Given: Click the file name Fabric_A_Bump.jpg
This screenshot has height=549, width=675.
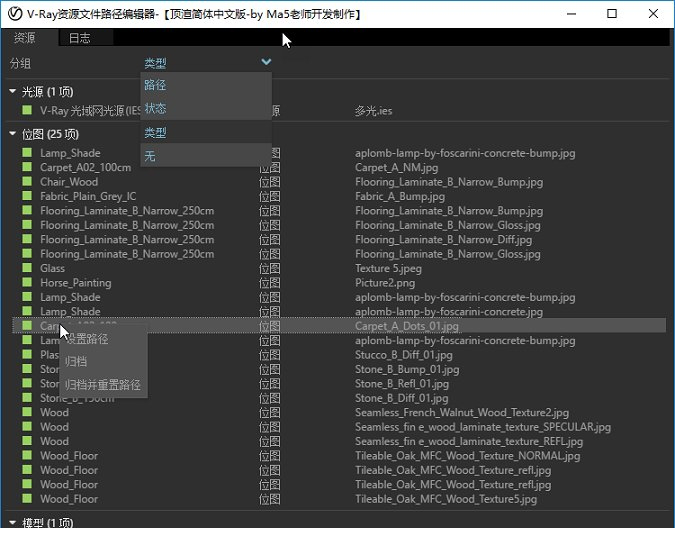Looking at the screenshot, I should click(400, 196).
